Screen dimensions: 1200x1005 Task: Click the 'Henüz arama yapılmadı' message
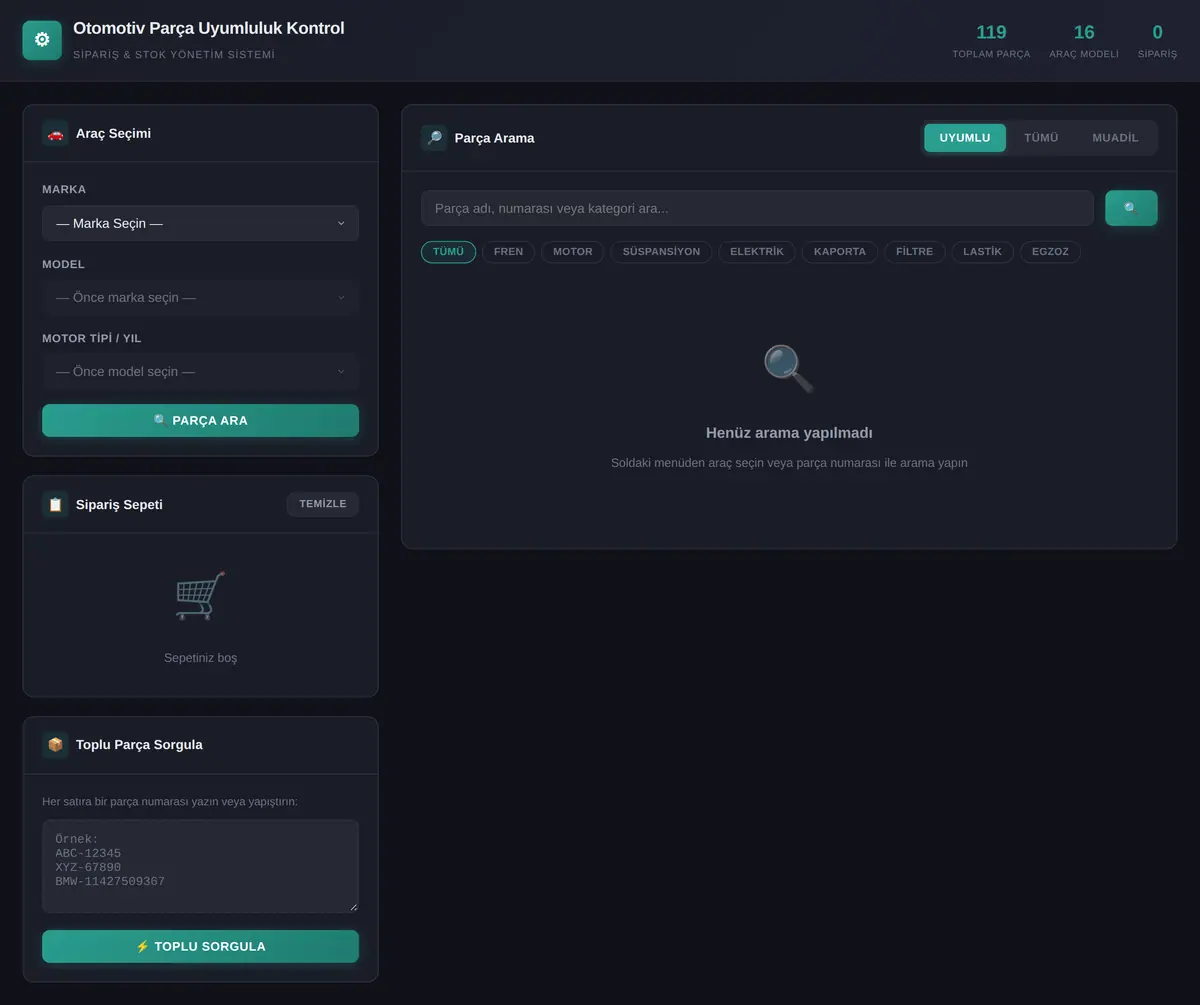[789, 433]
